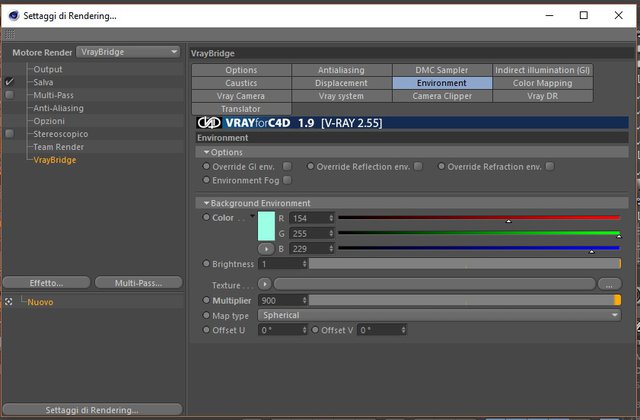Viewport: 640px width, 420px height.
Task: Click the Multiplier slider bar
Action: click(465, 300)
